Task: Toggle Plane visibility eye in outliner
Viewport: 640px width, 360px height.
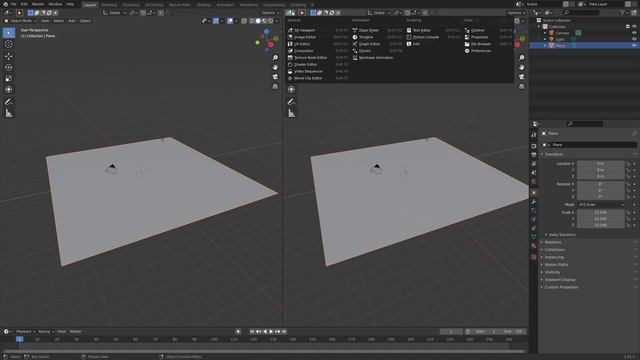Action: [634, 46]
